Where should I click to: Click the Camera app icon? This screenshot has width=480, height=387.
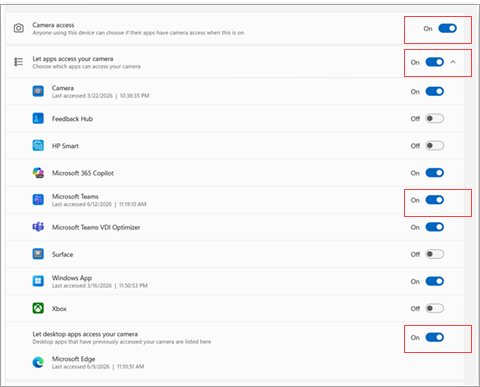[x=38, y=91]
